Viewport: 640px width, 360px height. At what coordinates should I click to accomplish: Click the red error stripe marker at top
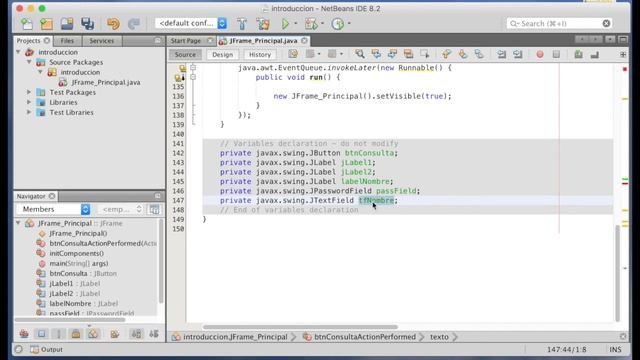pos(624,69)
